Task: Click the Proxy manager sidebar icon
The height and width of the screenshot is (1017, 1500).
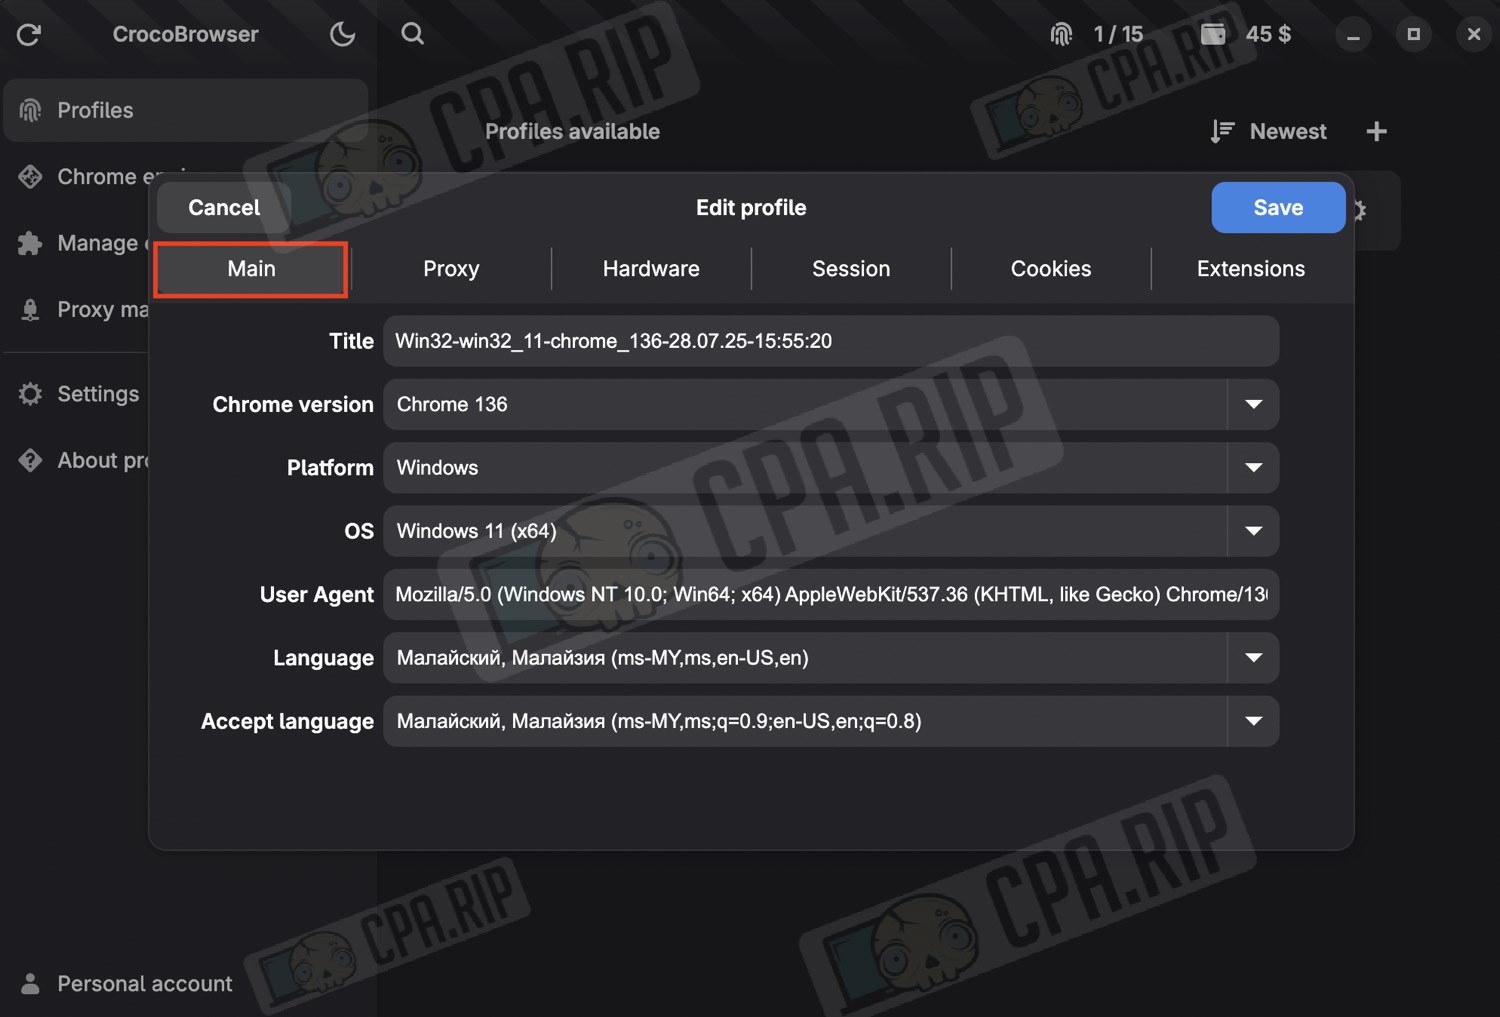Action: [x=31, y=310]
